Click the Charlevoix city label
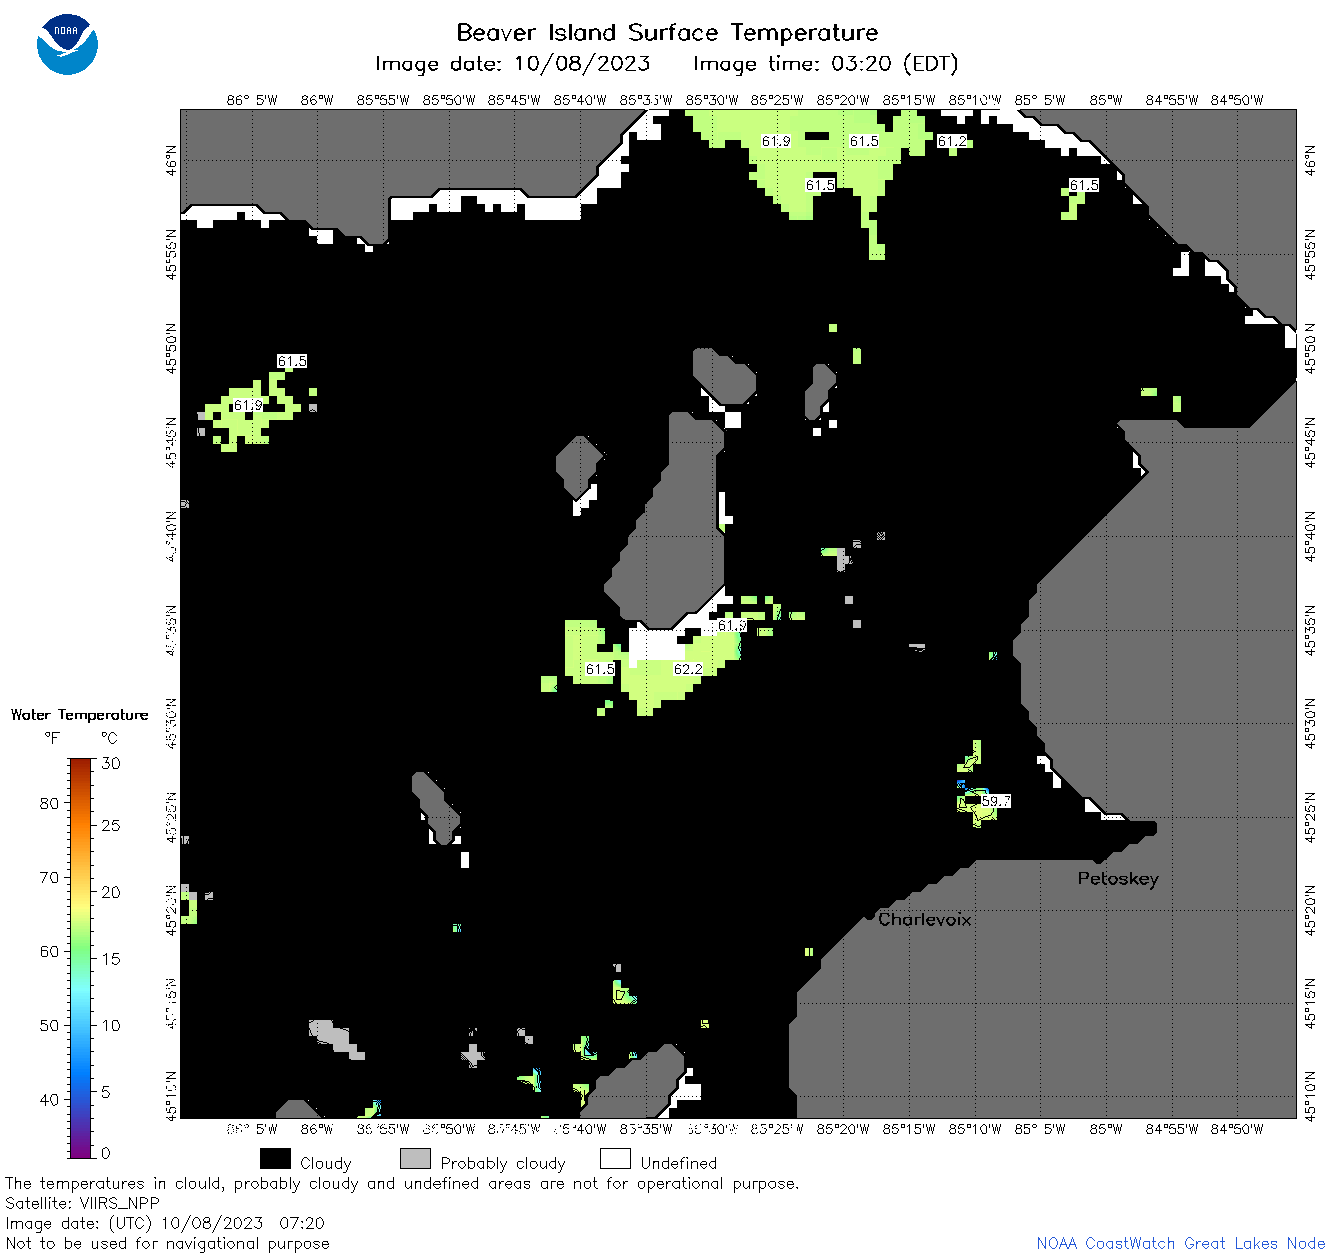Image resolution: width=1336 pixels, height=1259 pixels. pos(924,919)
